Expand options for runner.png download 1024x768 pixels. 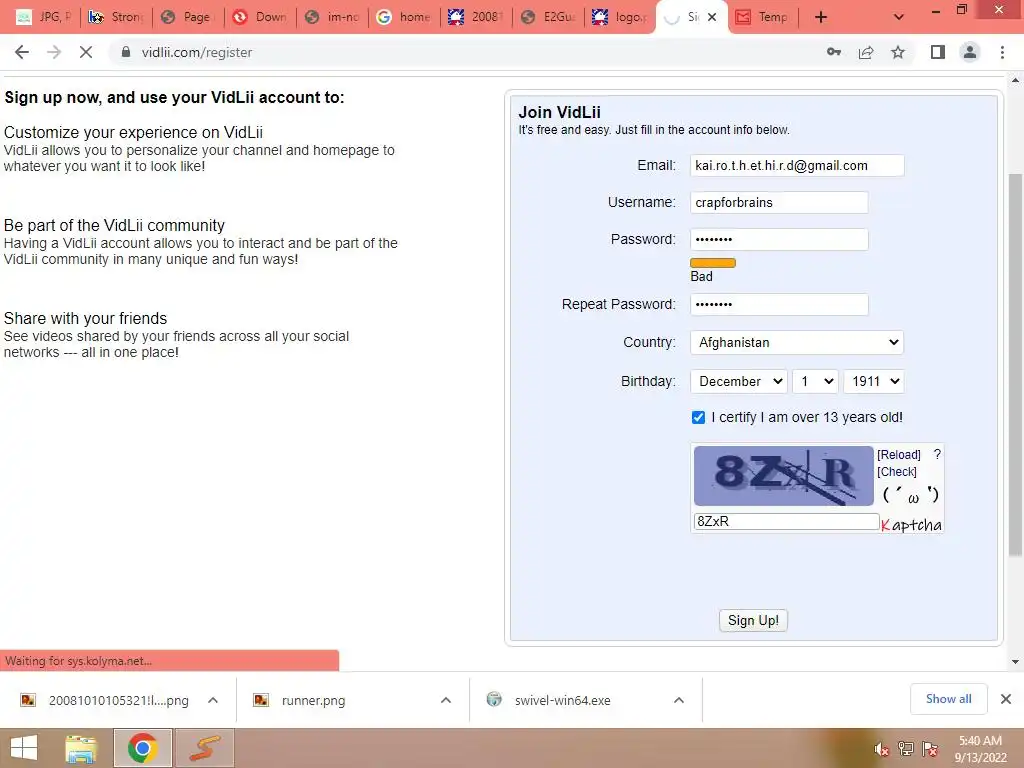click(x=446, y=700)
